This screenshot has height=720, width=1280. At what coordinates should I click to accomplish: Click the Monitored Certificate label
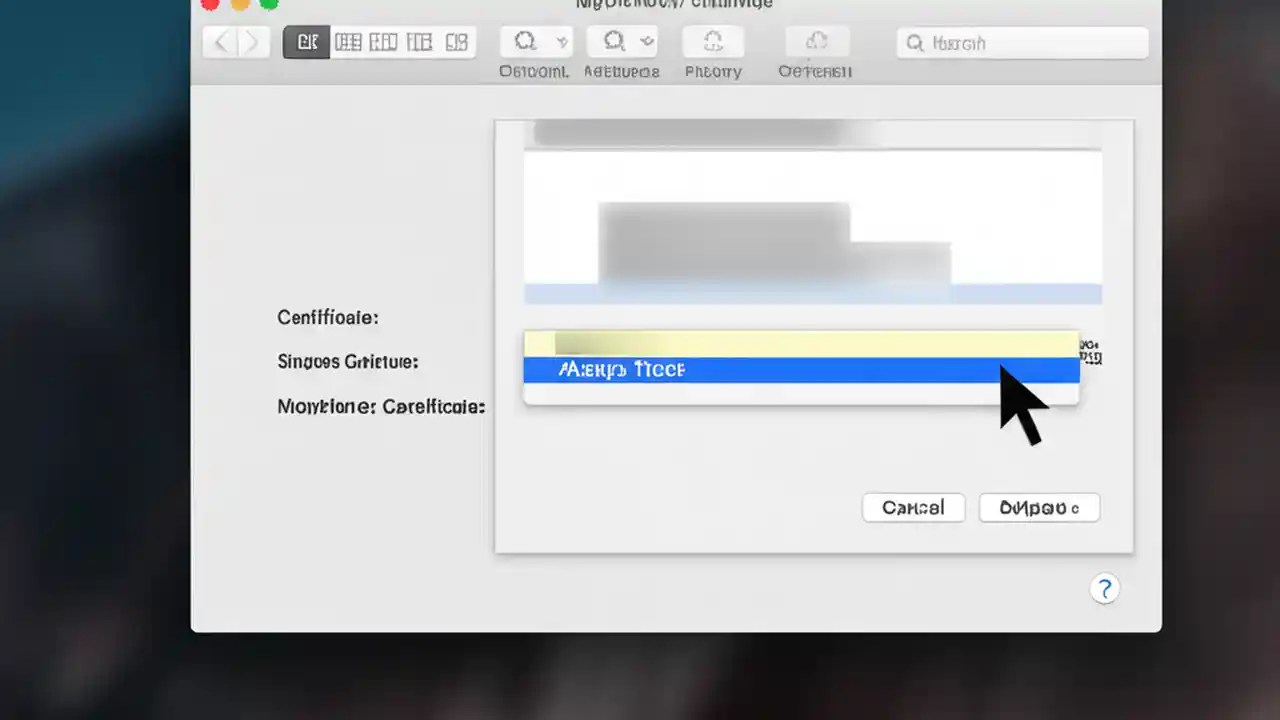[381, 406]
